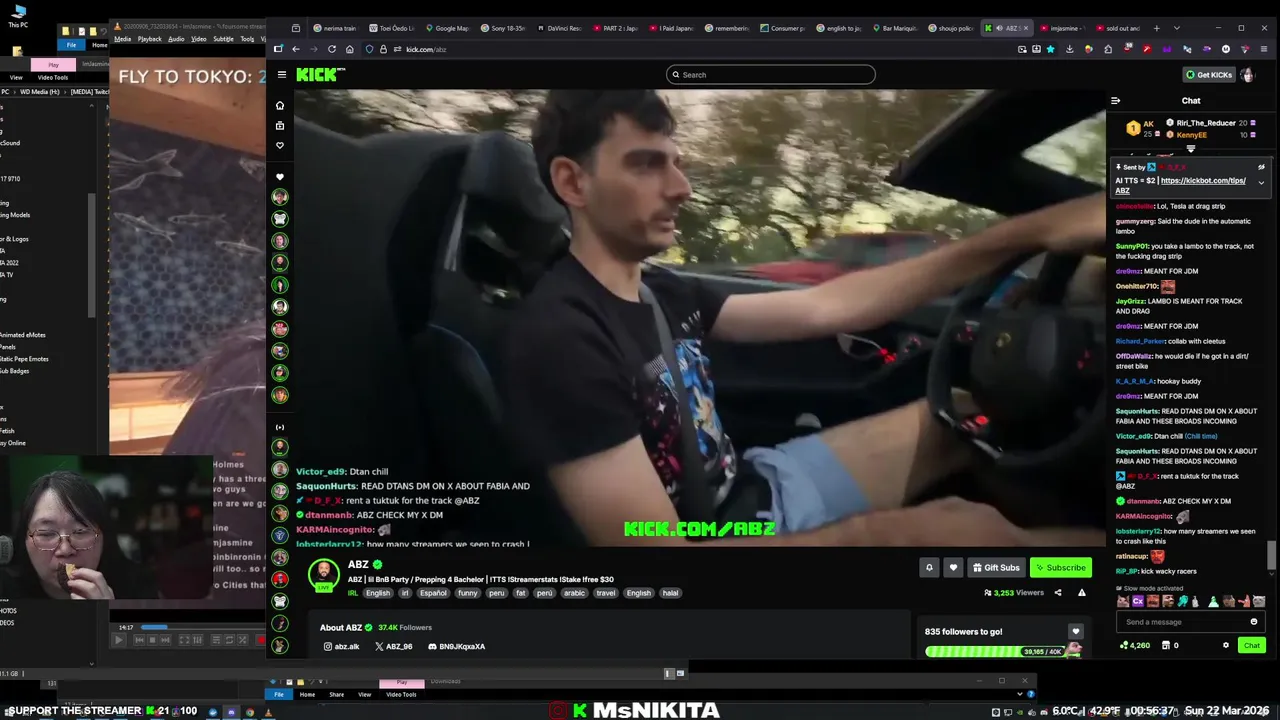The image size is (1280, 720).
Task: Click the Kick search field
Action: tap(770, 74)
